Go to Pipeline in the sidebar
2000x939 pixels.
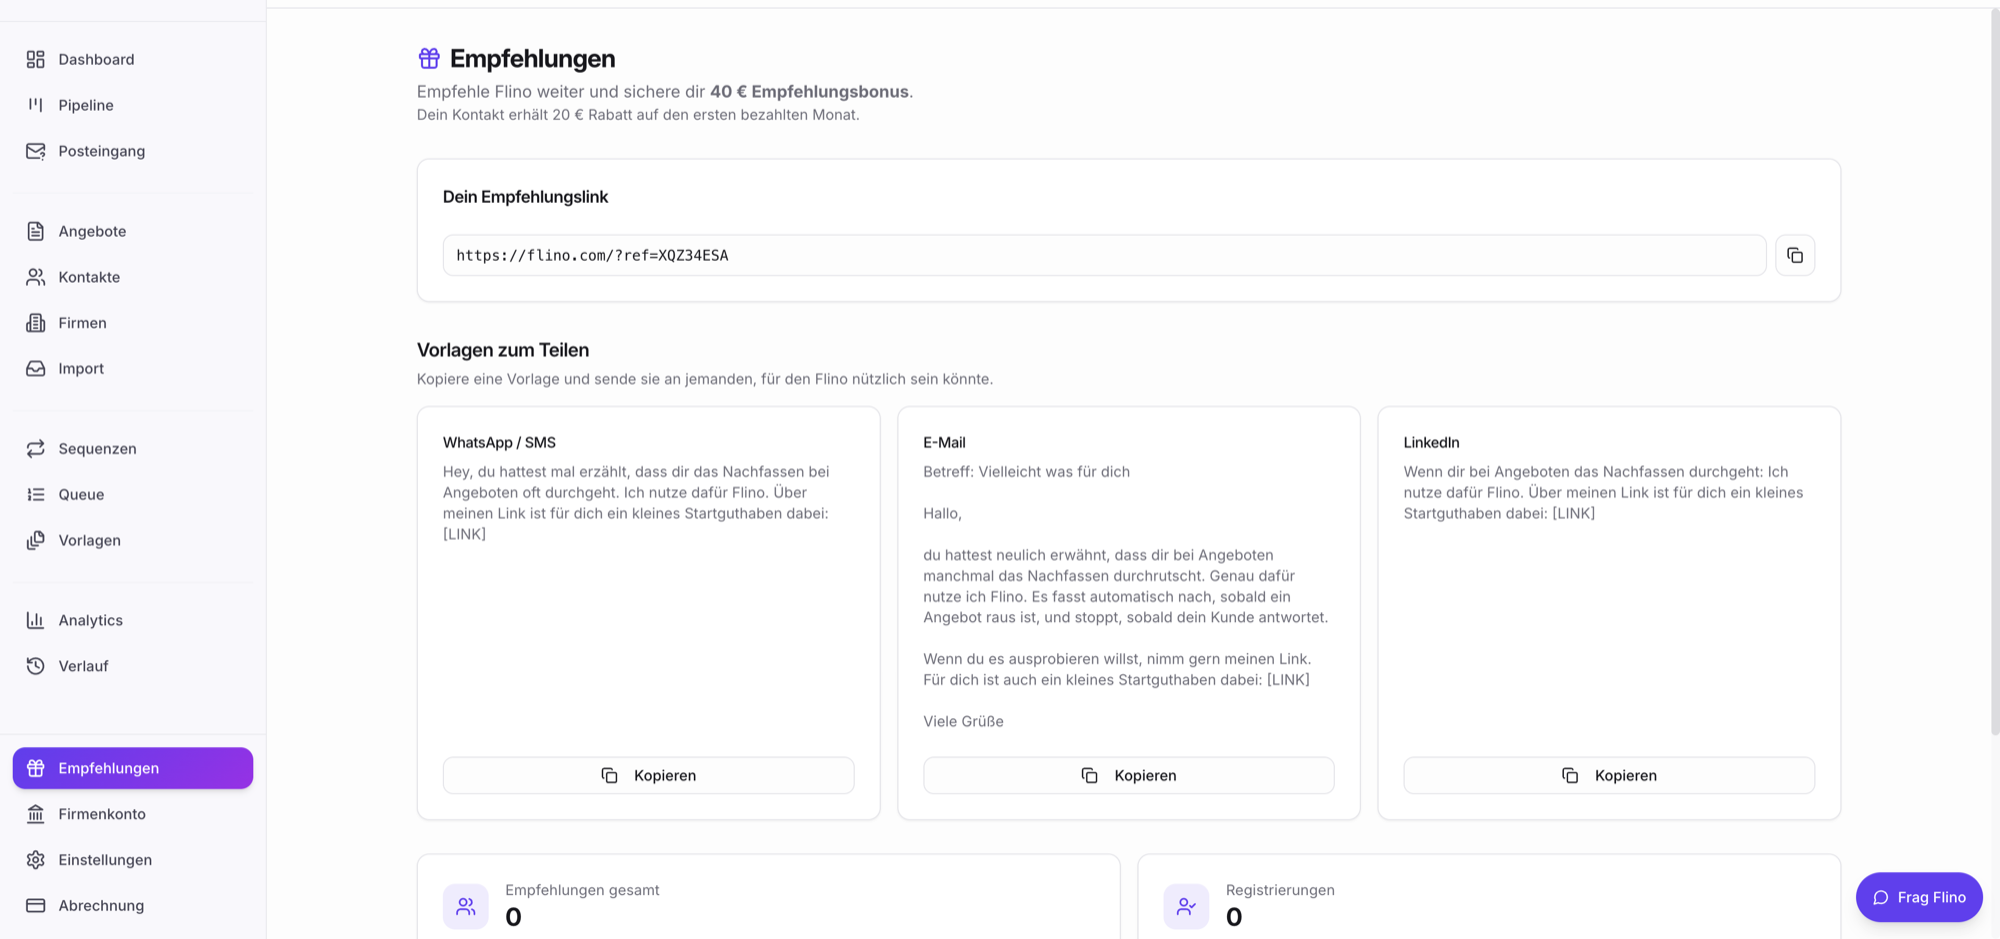(x=133, y=105)
